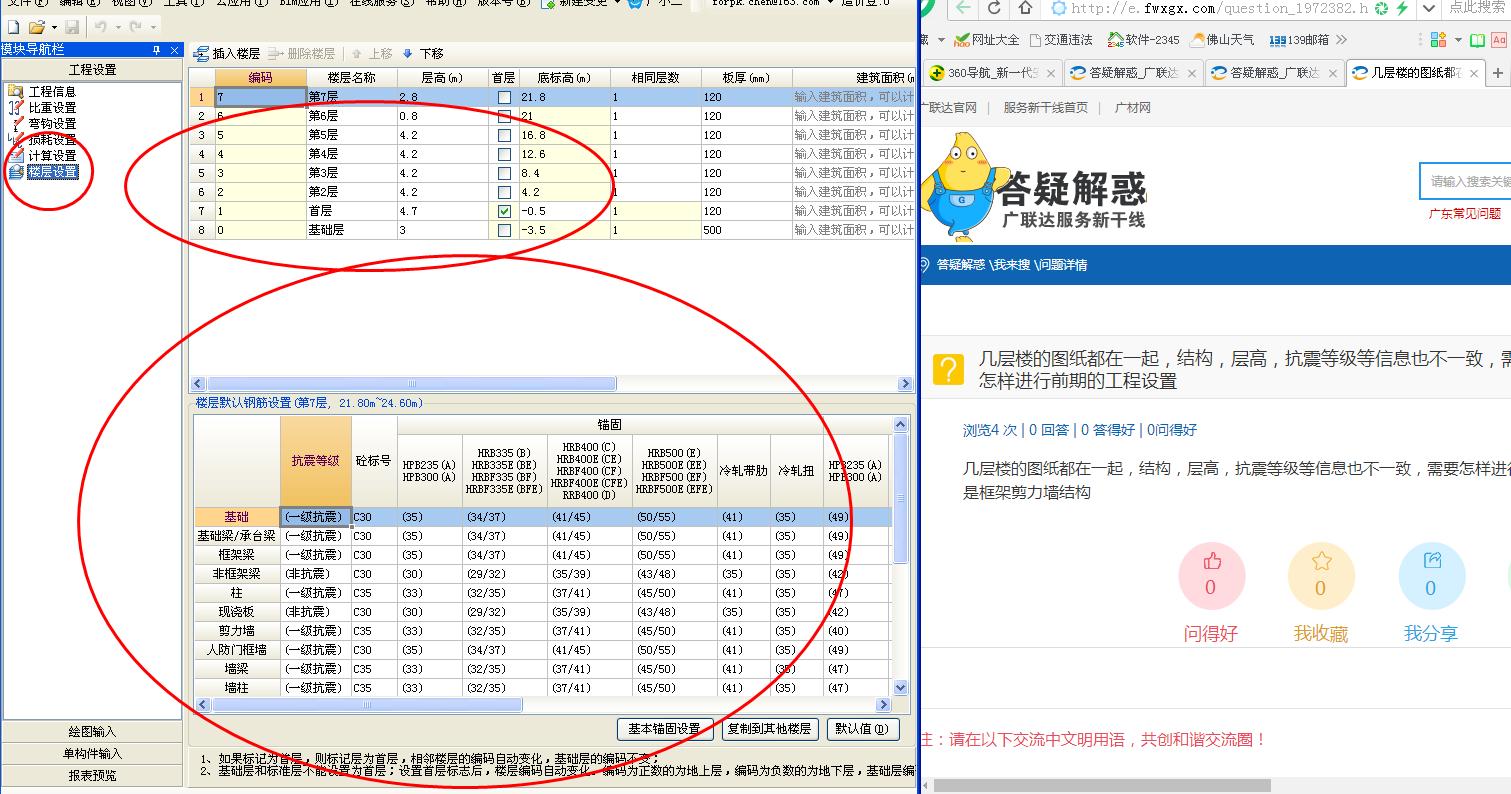Select 比重设置 in the navigation tree
Viewport: 1511px width, 794px height.
tap(52, 107)
